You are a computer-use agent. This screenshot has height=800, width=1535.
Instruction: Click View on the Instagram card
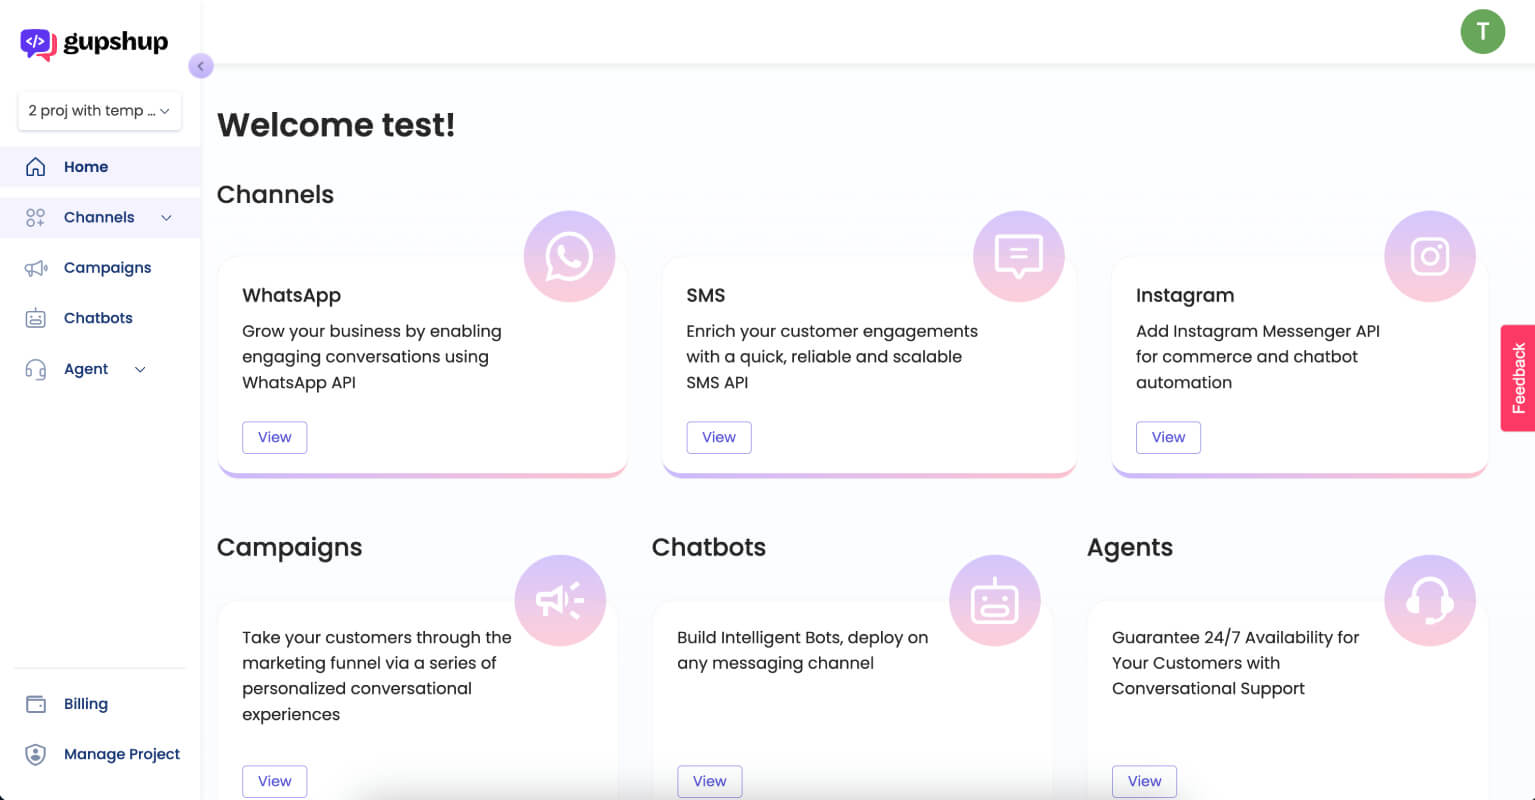coord(1168,437)
